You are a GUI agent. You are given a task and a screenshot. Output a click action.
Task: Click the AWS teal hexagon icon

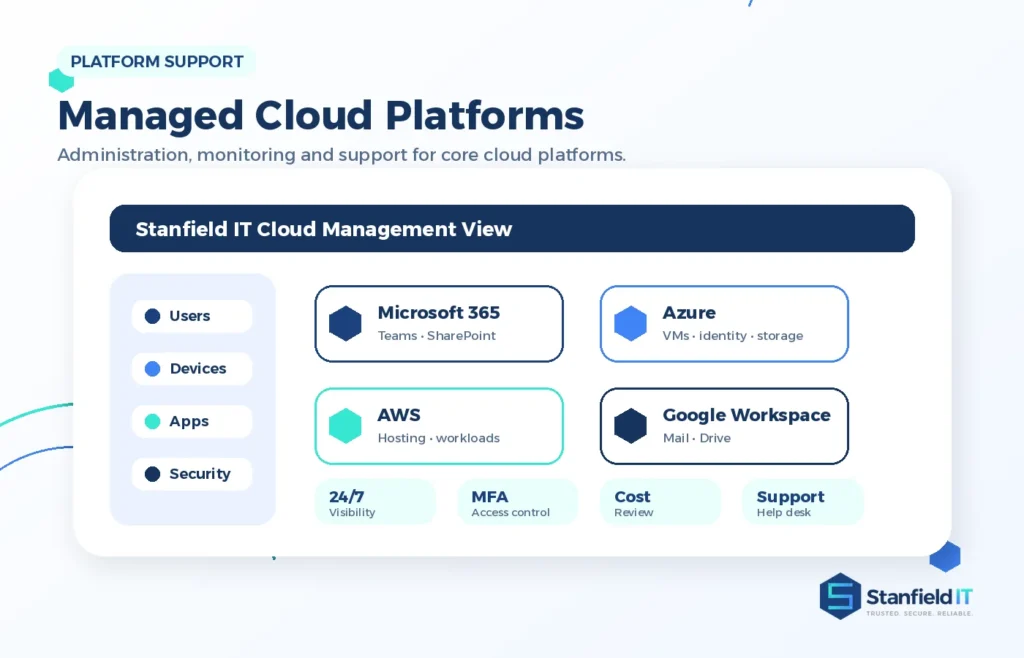click(x=345, y=426)
